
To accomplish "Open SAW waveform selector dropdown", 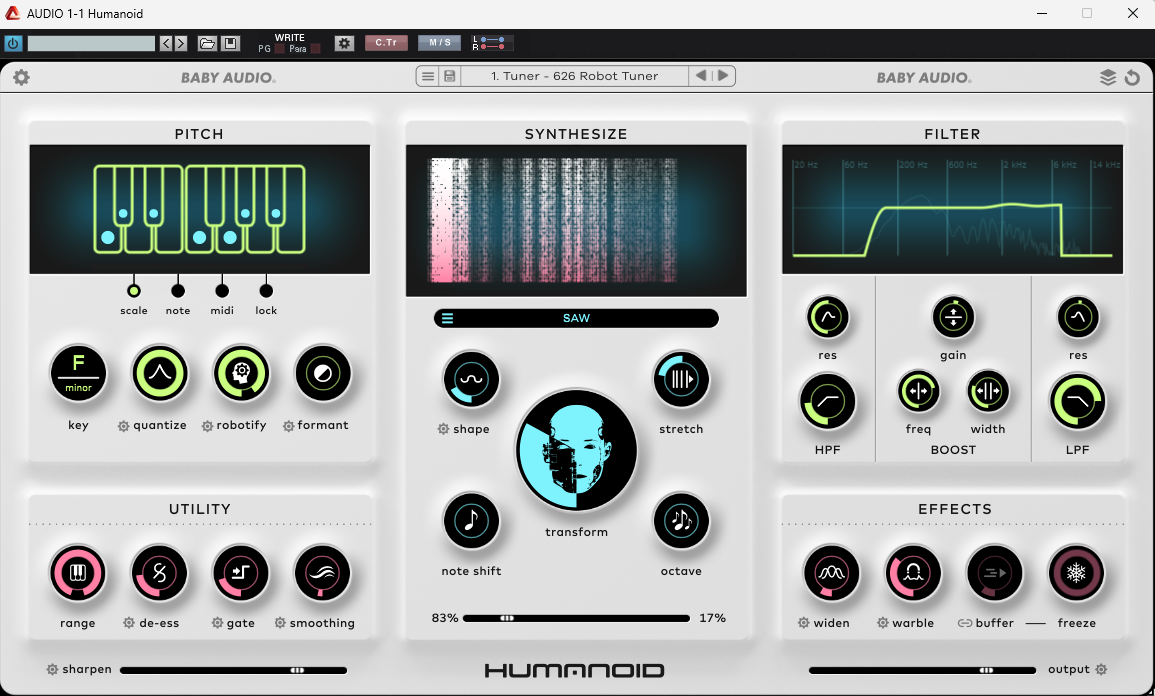I will coord(576,318).
